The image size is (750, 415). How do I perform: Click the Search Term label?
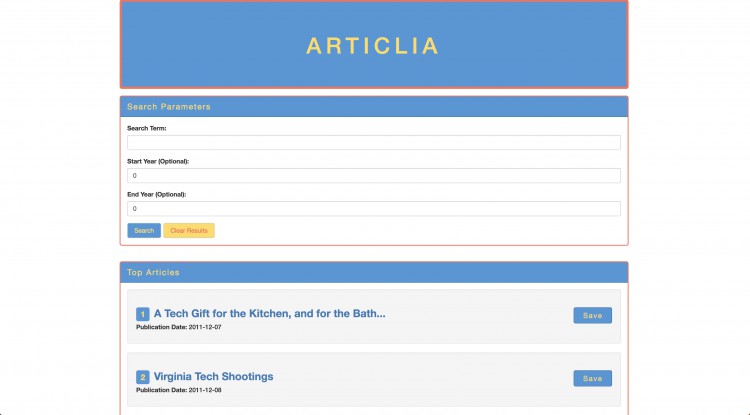coord(146,128)
